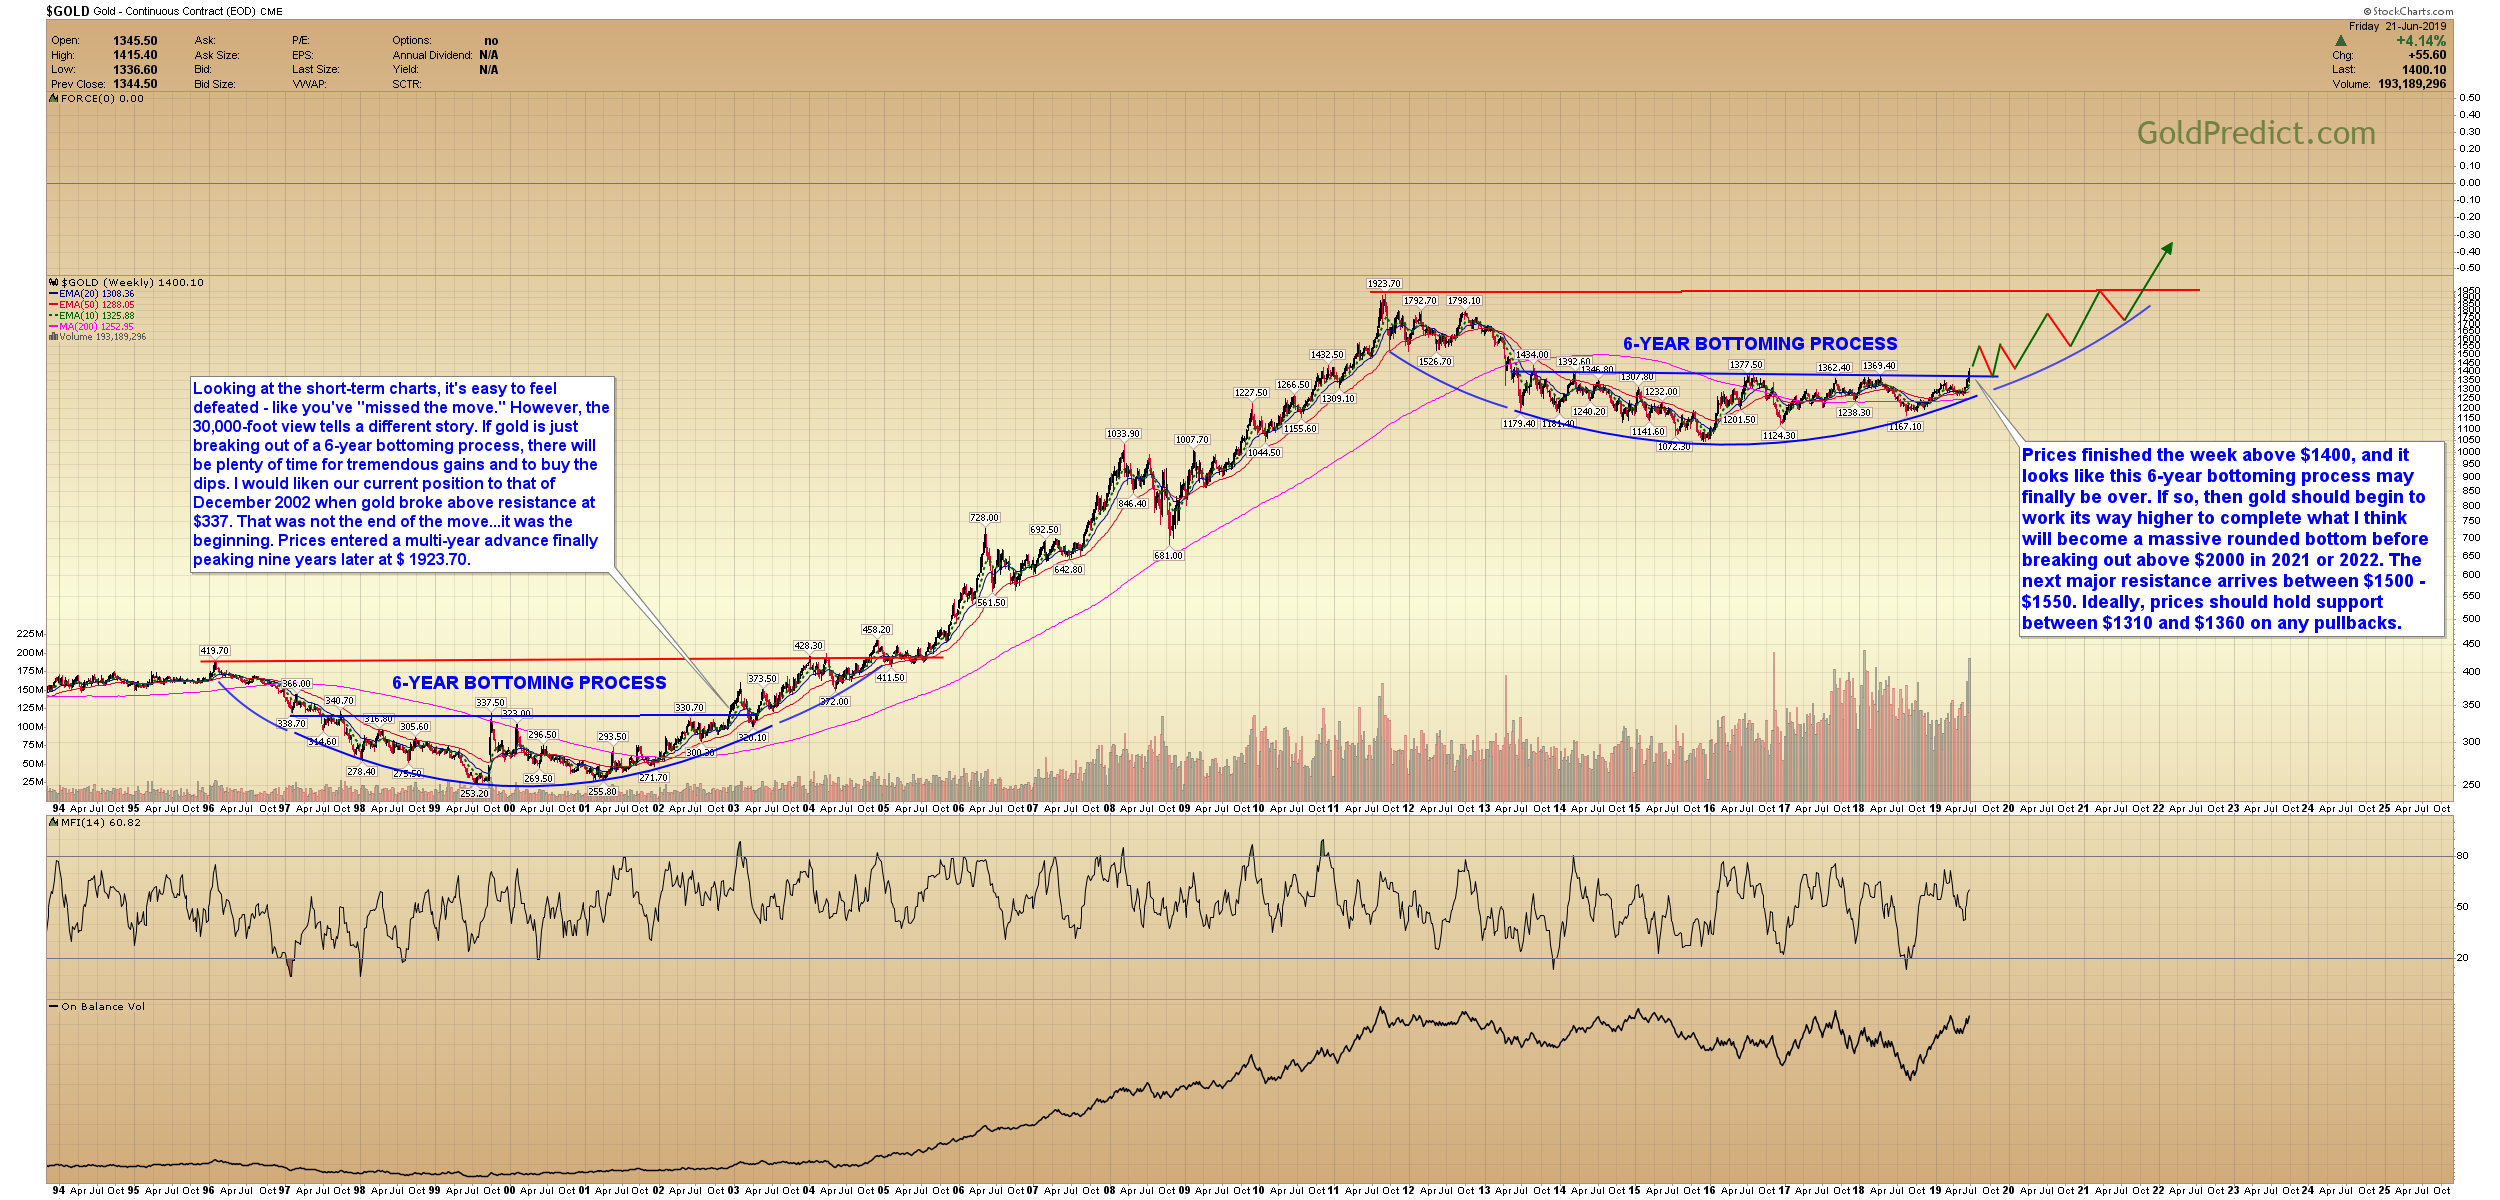Click the 'Looking at the short-term charts' commentary box
The height and width of the screenshot is (1200, 2500).
402,474
